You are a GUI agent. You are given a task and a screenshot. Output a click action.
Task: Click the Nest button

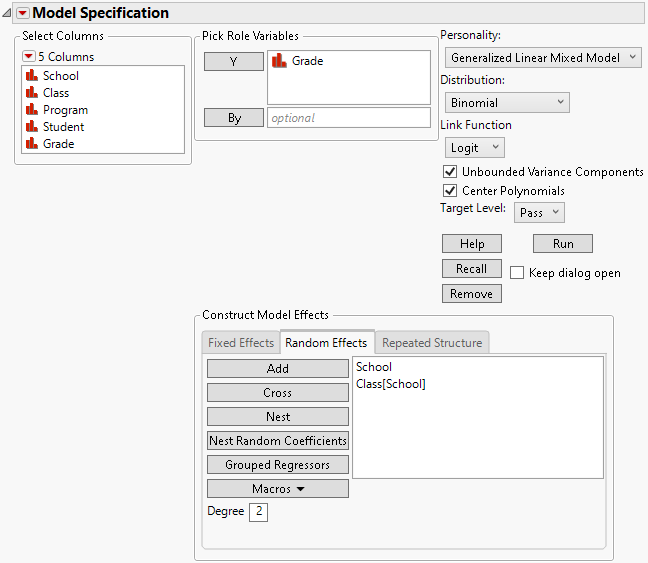pyautogui.click(x=278, y=417)
